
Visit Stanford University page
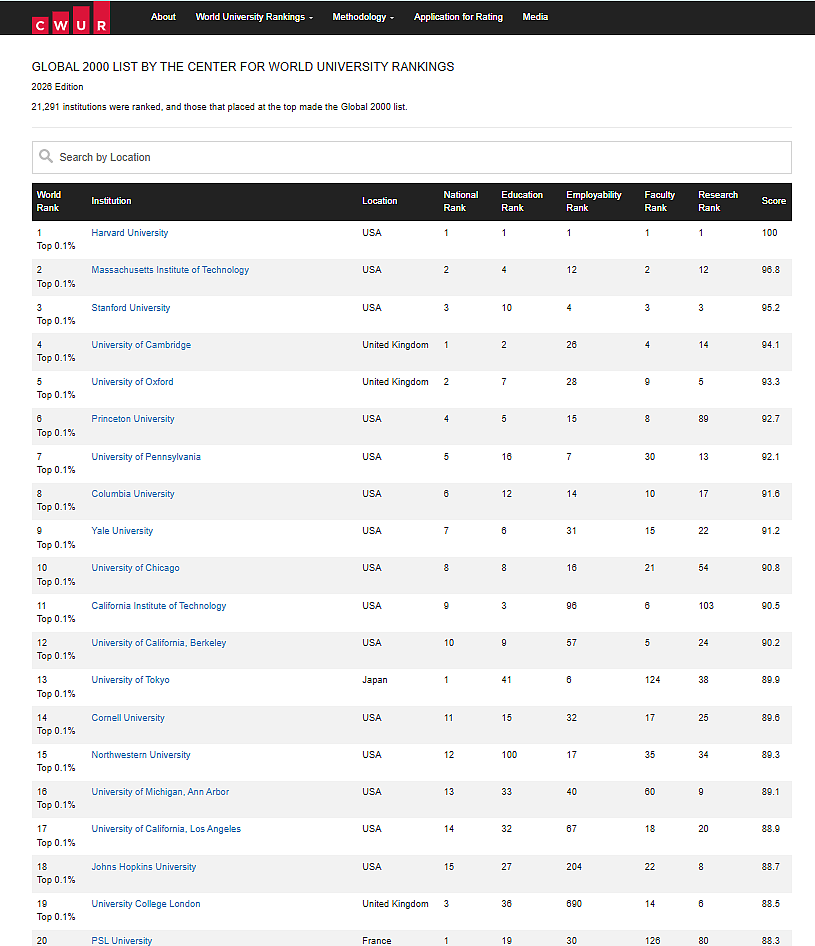pyautogui.click(x=131, y=308)
